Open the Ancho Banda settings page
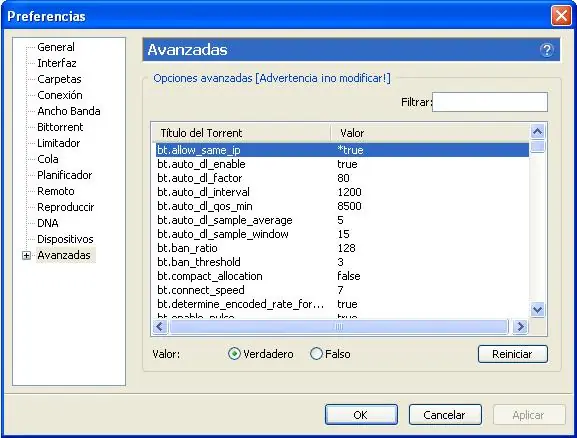This screenshot has height=438, width=577. [x=69, y=111]
